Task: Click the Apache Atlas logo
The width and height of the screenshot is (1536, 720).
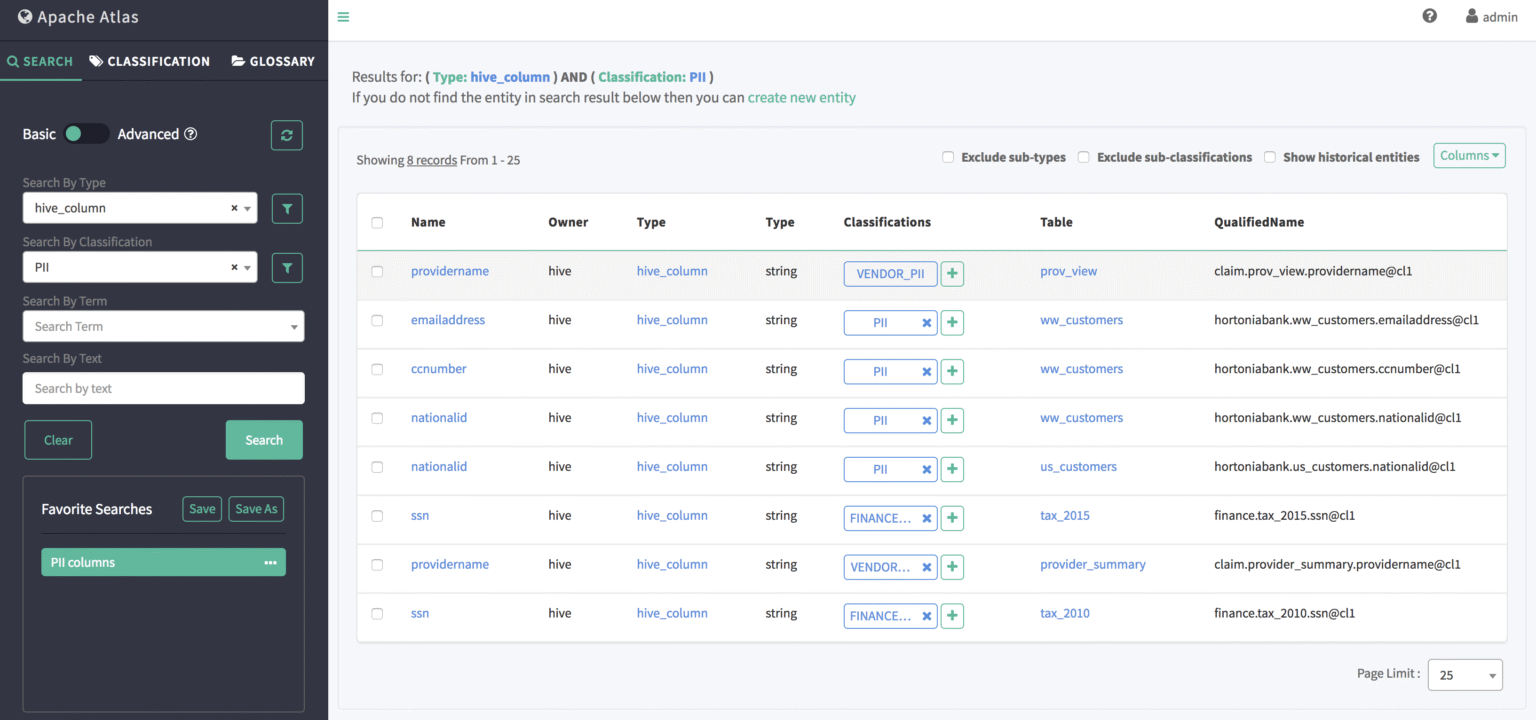Action: tap(80, 16)
